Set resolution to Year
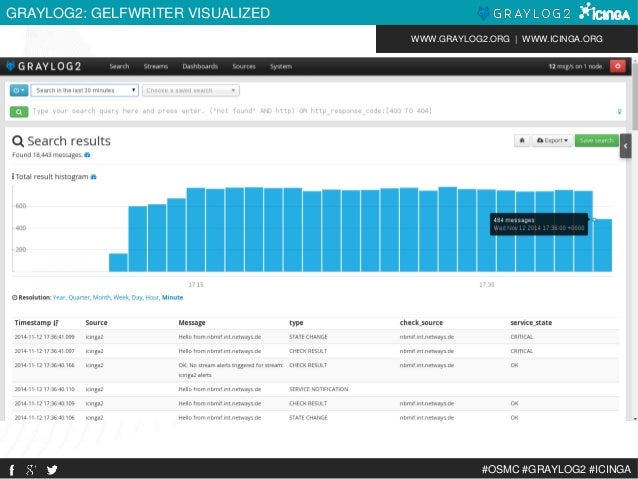Screen dimensions: 638x479 pos(59,297)
